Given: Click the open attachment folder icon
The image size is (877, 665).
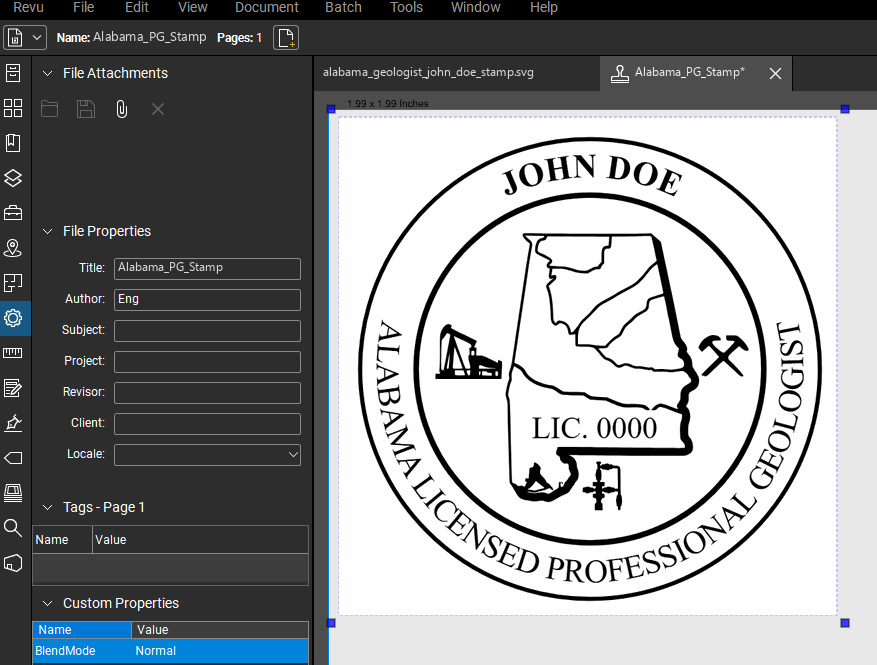Looking at the screenshot, I should pyautogui.click(x=49, y=109).
